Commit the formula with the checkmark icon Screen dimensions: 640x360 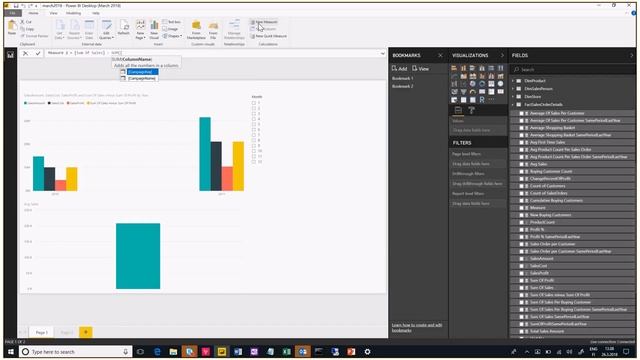38,53
